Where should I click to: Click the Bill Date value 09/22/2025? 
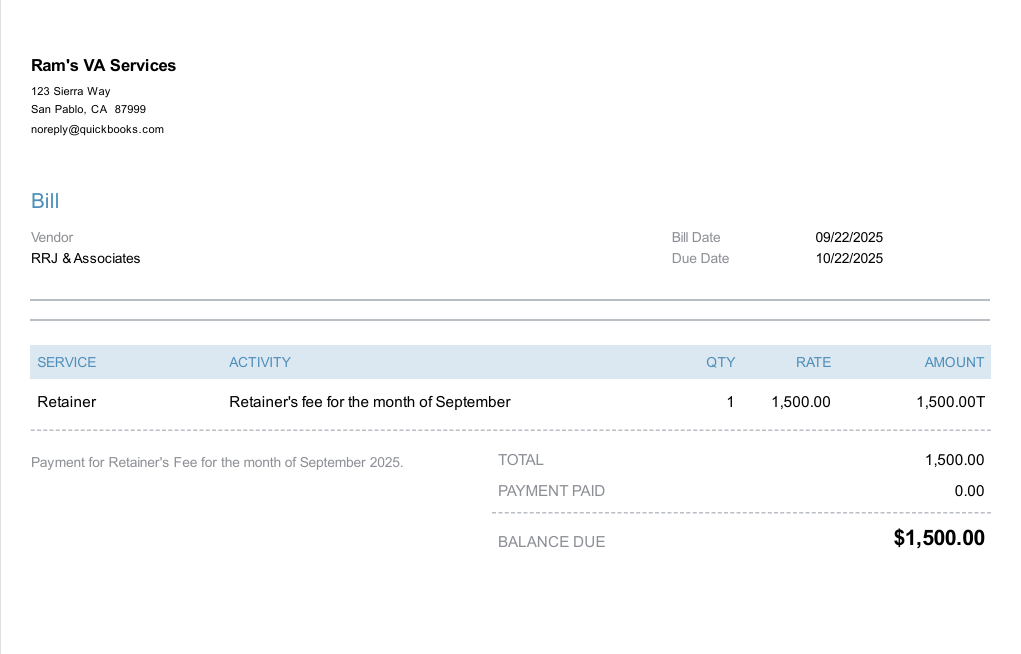click(849, 237)
